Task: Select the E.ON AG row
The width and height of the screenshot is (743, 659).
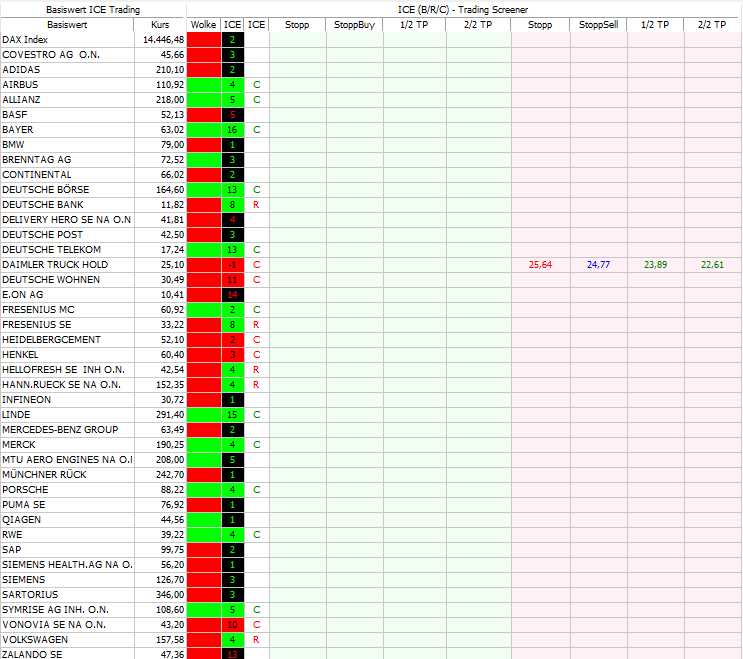Action: [23, 295]
